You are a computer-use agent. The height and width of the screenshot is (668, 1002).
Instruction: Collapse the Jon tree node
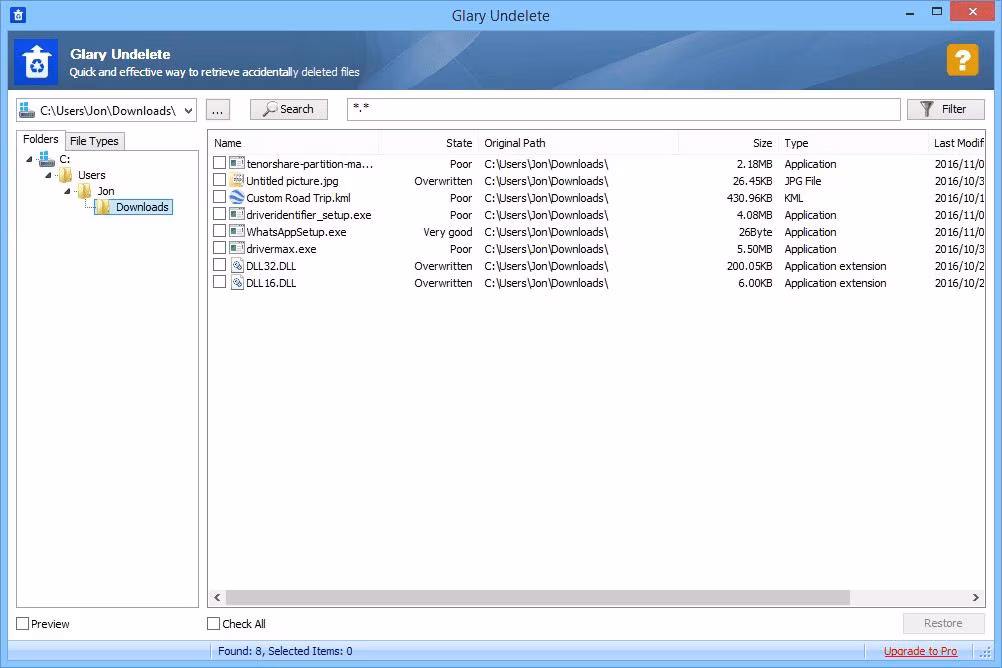[x=67, y=191]
